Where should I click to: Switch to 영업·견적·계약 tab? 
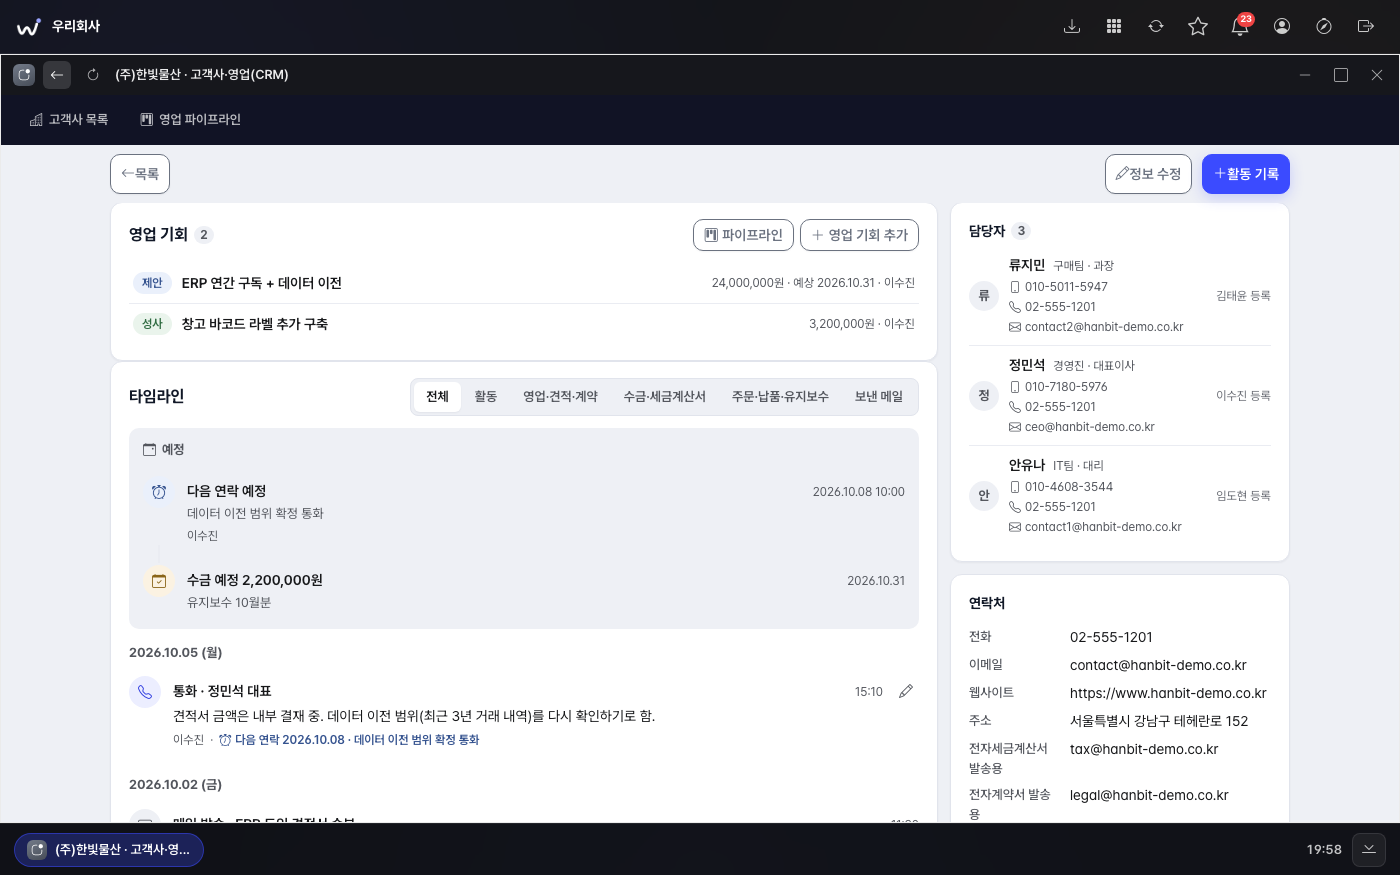click(560, 397)
